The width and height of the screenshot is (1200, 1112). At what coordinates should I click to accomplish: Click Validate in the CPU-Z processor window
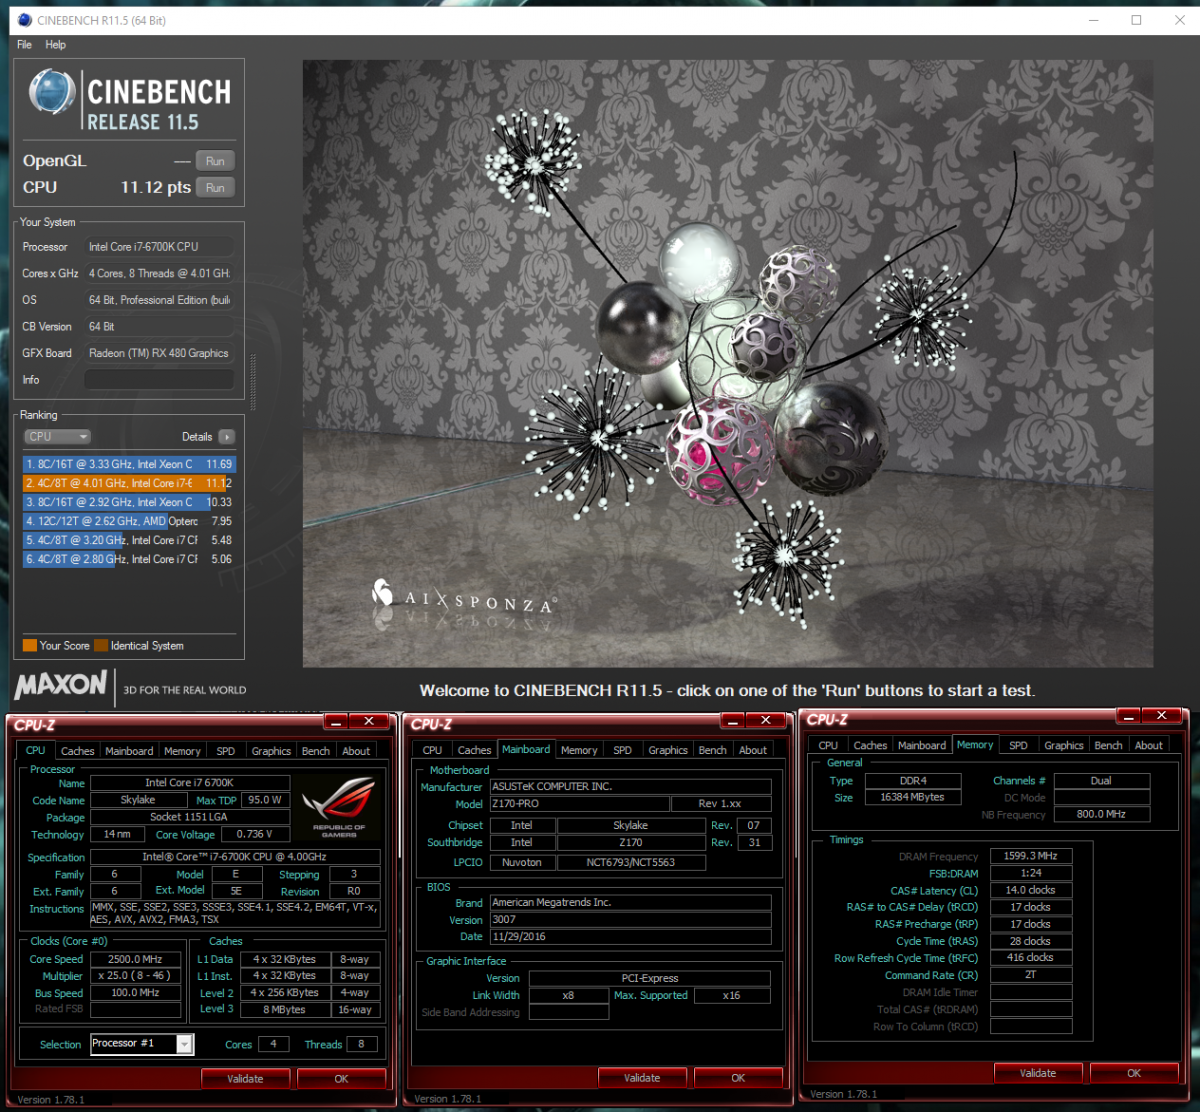[245, 1079]
